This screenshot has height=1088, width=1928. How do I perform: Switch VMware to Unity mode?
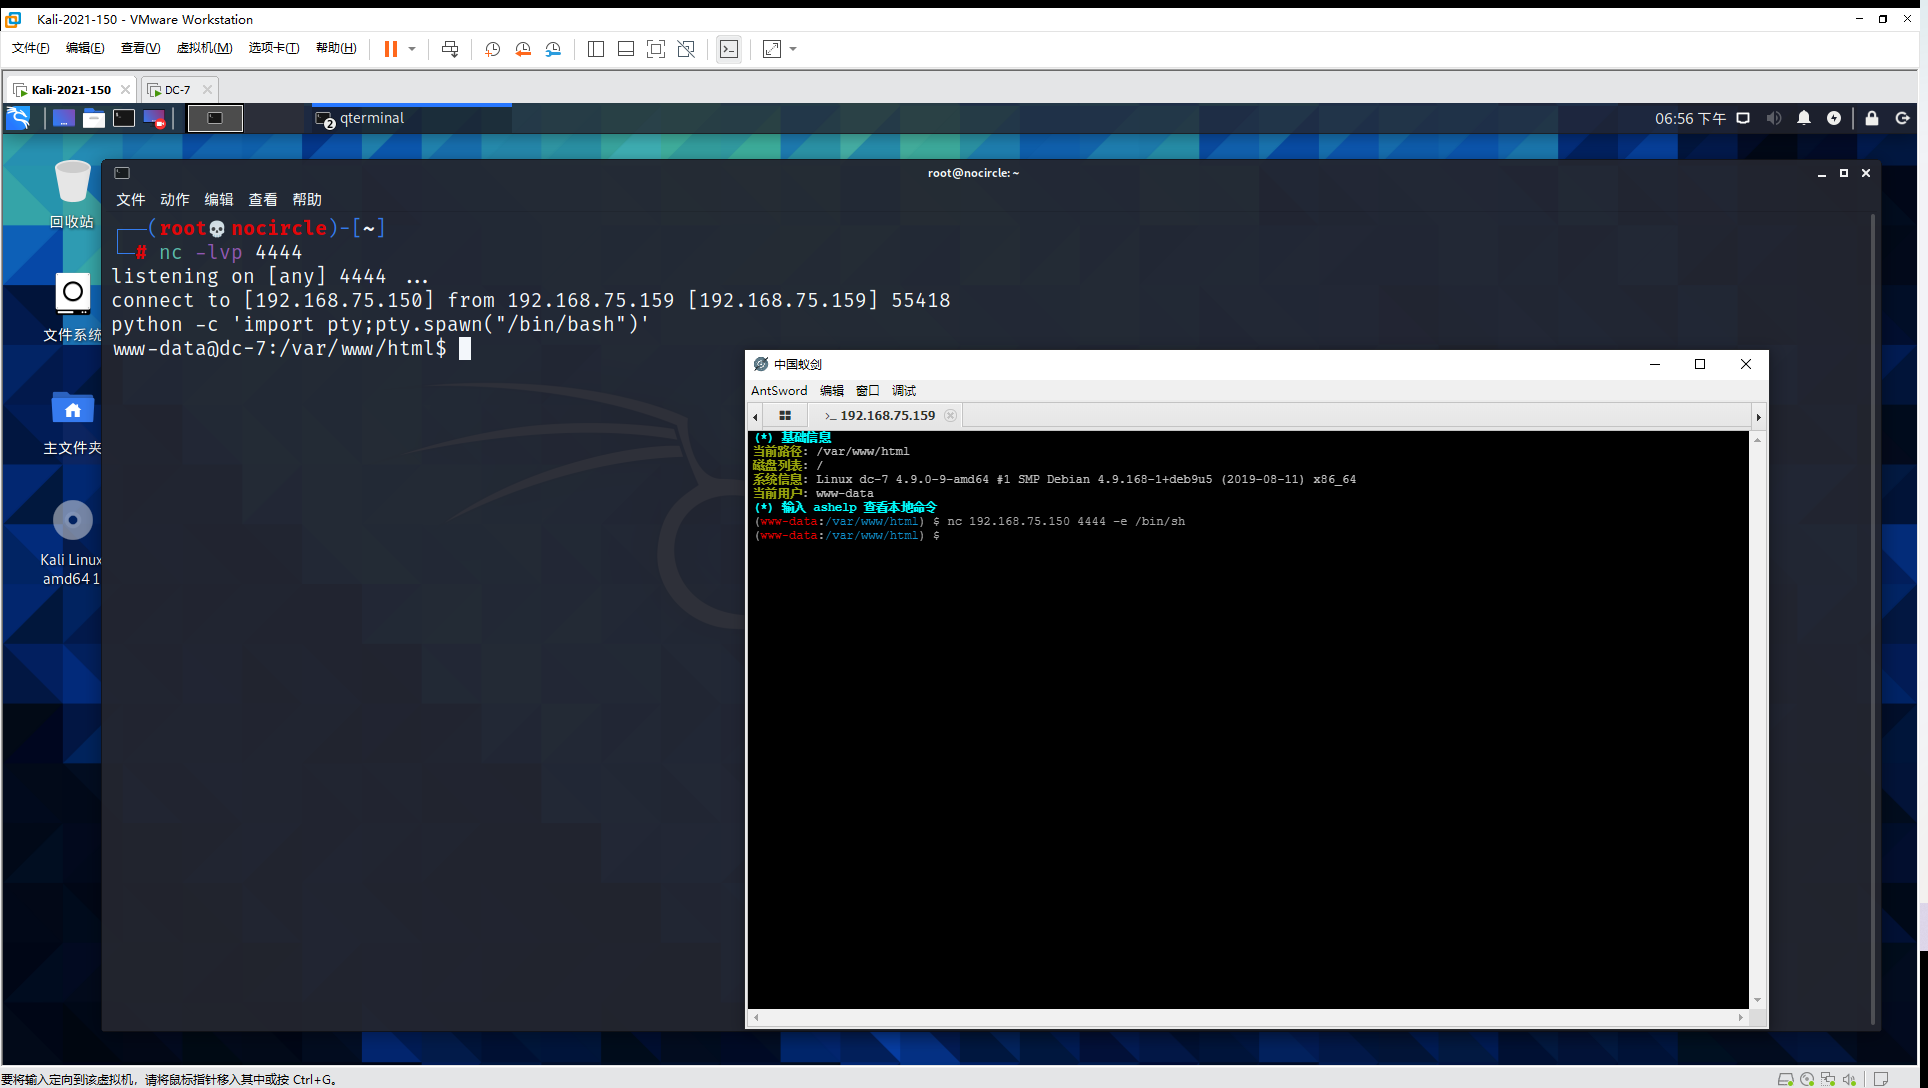[686, 49]
